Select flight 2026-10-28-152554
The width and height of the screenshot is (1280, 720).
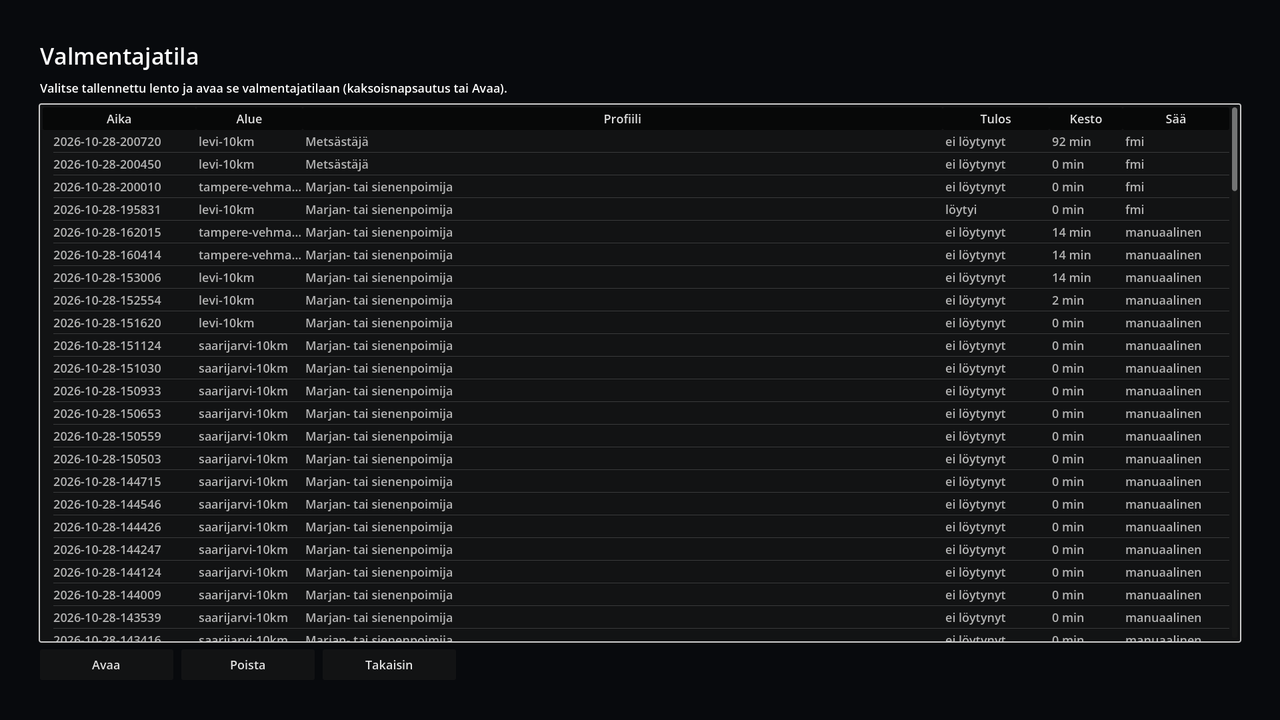[641, 300]
